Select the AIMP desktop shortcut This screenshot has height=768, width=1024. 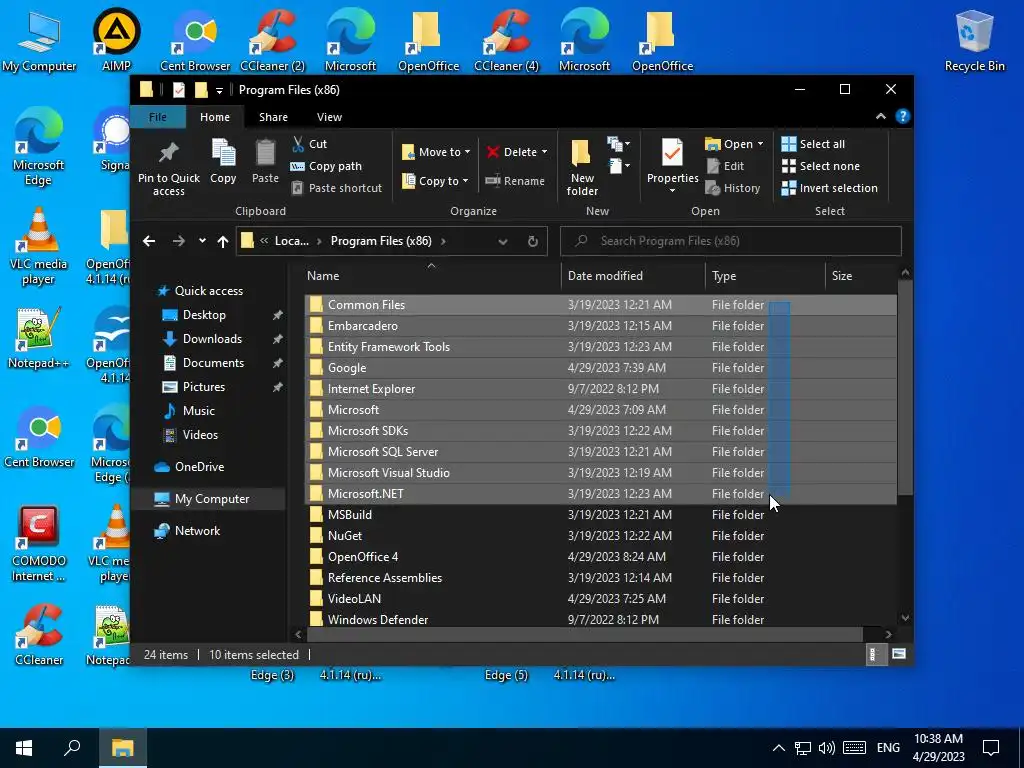point(116,40)
